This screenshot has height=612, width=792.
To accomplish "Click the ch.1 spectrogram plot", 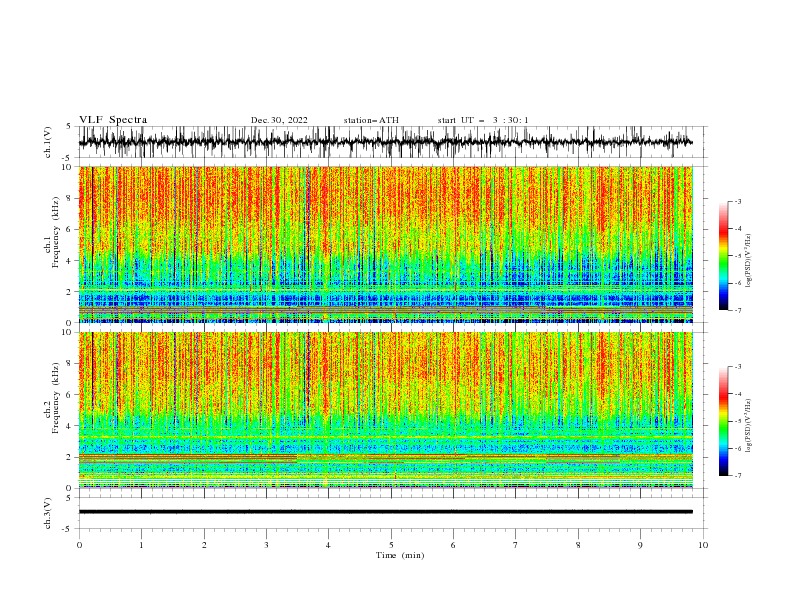I will pyautogui.click(x=385, y=244).
